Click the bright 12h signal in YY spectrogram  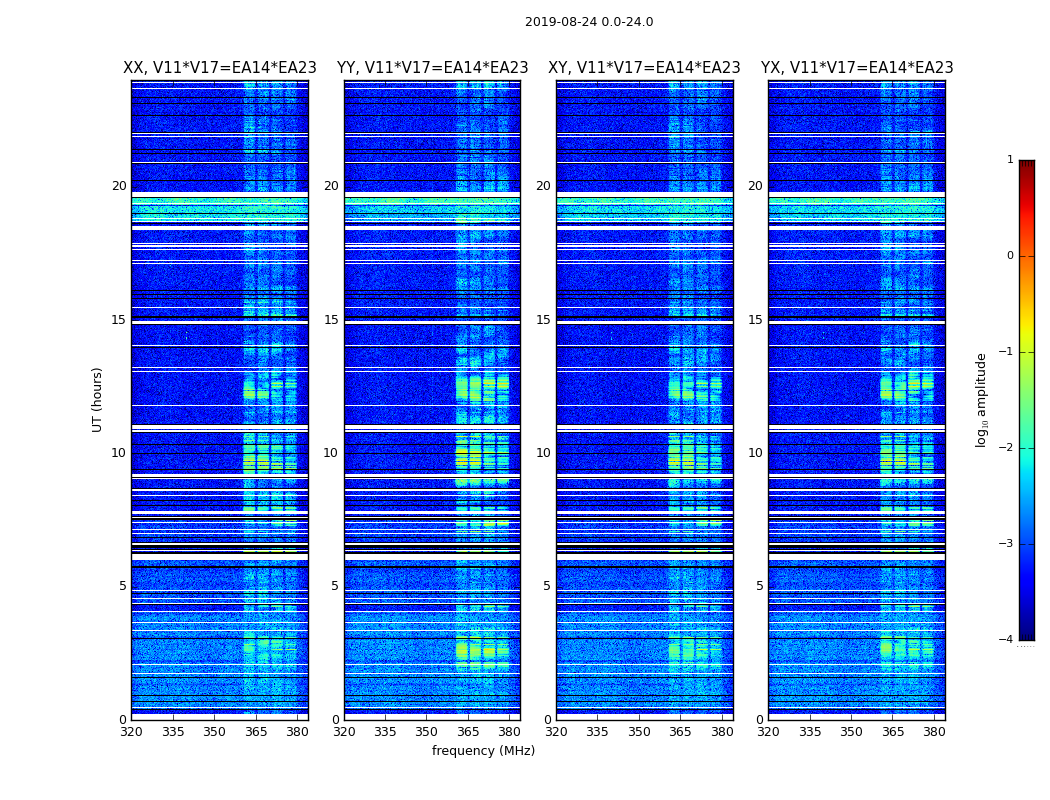click(482, 389)
